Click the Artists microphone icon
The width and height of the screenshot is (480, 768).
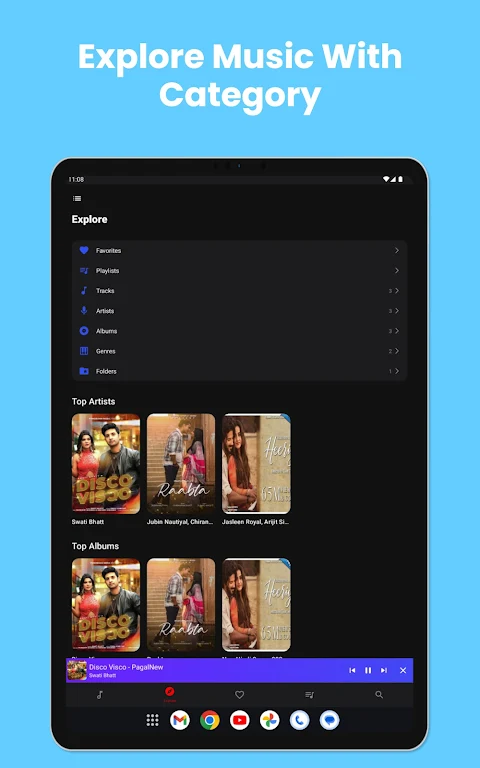84,311
